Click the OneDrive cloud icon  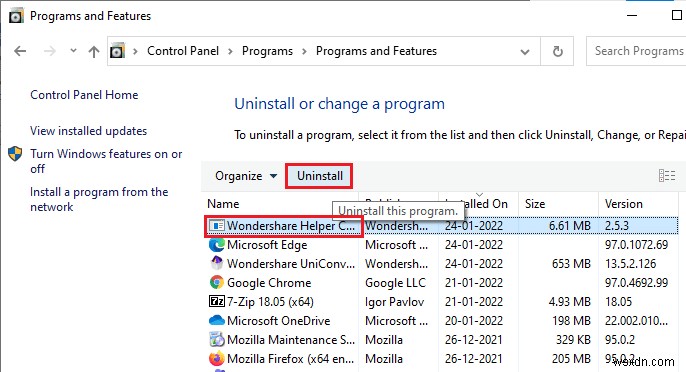tap(217, 321)
